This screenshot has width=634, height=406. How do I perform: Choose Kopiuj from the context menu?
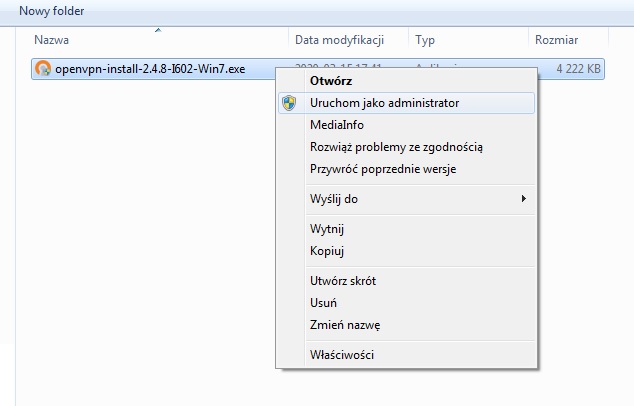click(x=327, y=251)
